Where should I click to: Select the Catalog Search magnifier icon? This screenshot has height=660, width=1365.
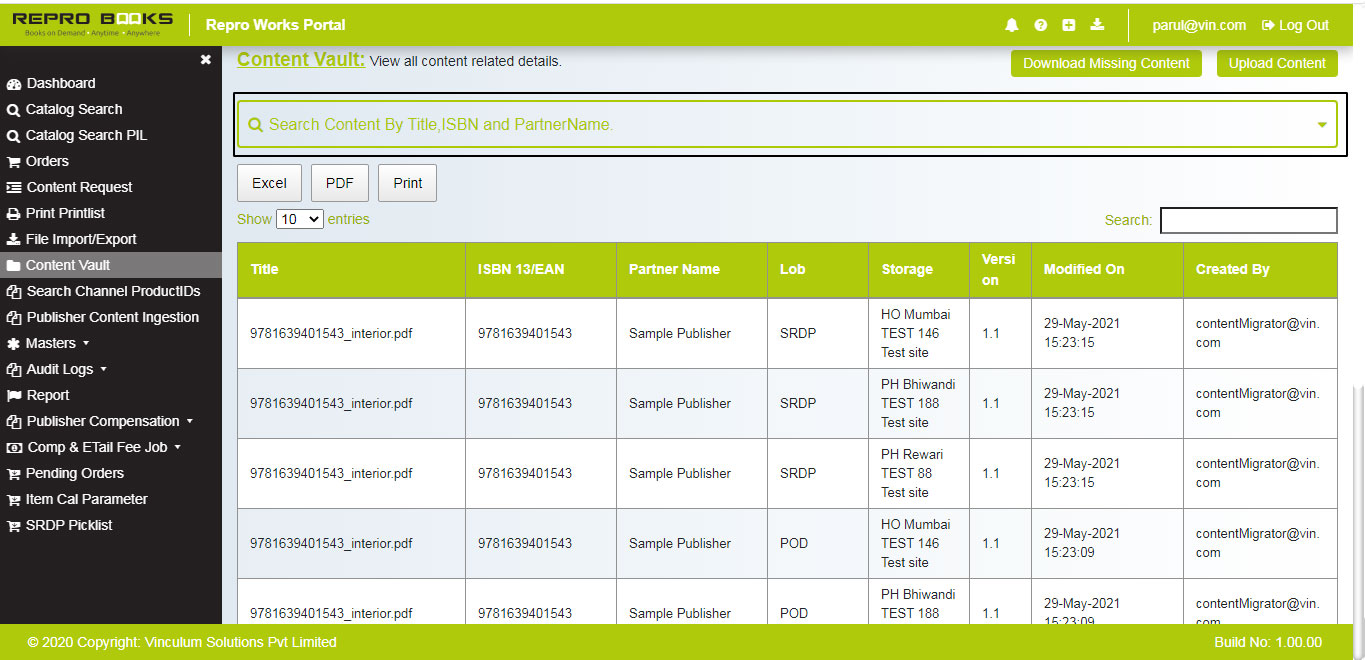click(12, 109)
